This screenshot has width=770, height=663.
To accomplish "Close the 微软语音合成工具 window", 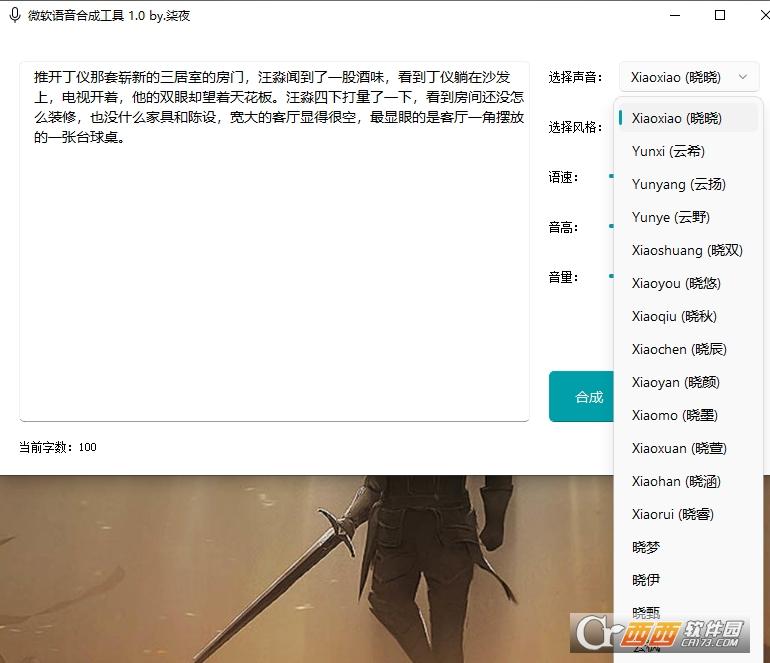I will tap(764, 15).
